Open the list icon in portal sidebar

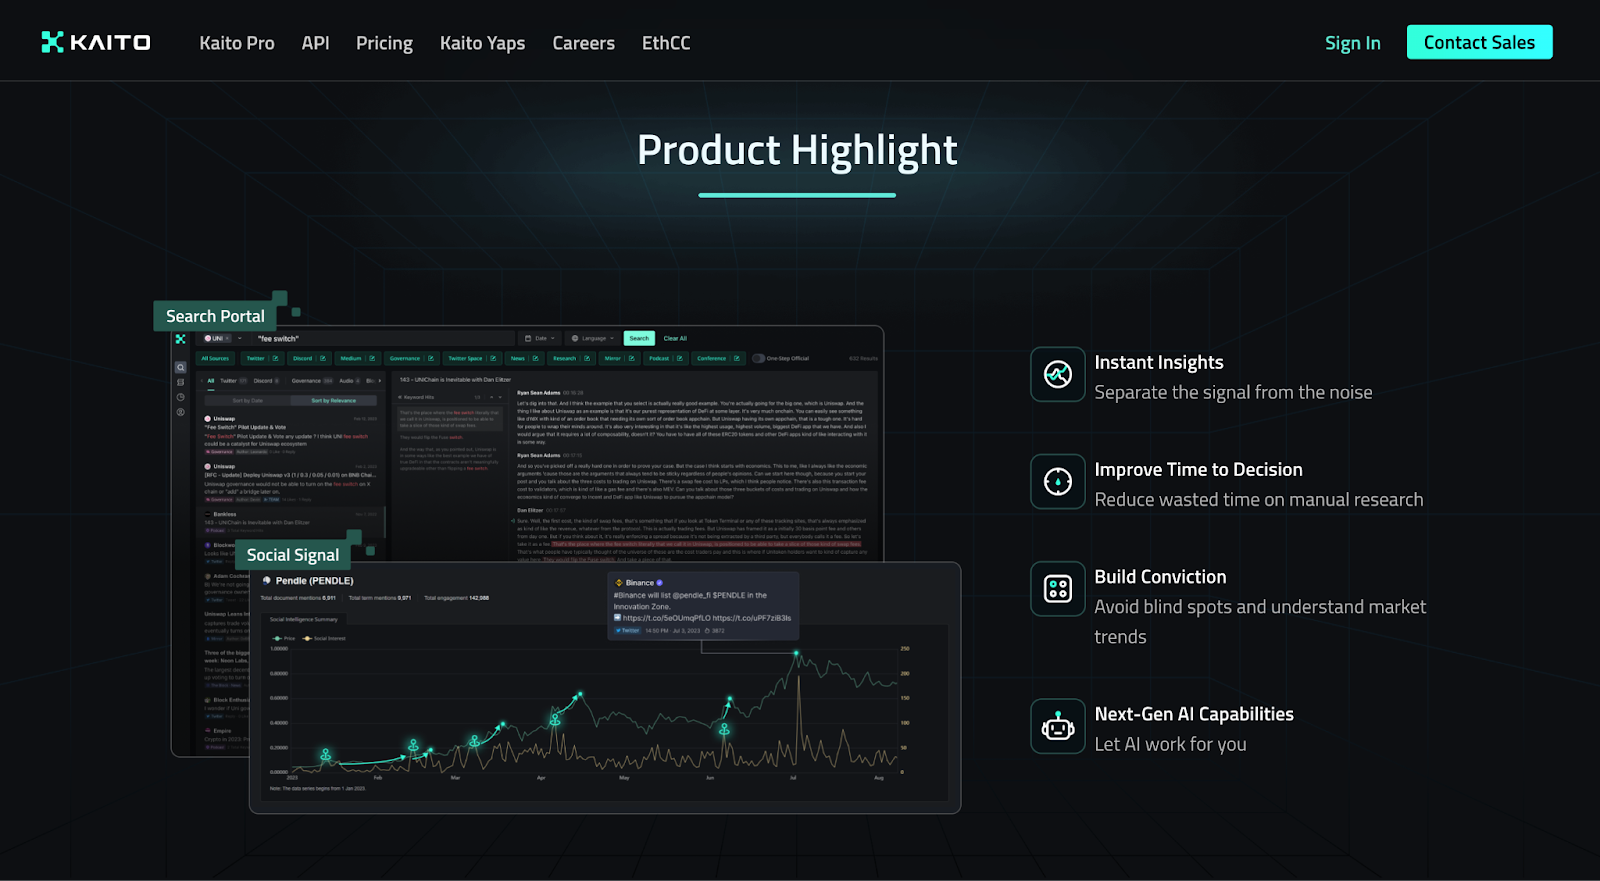[180, 382]
